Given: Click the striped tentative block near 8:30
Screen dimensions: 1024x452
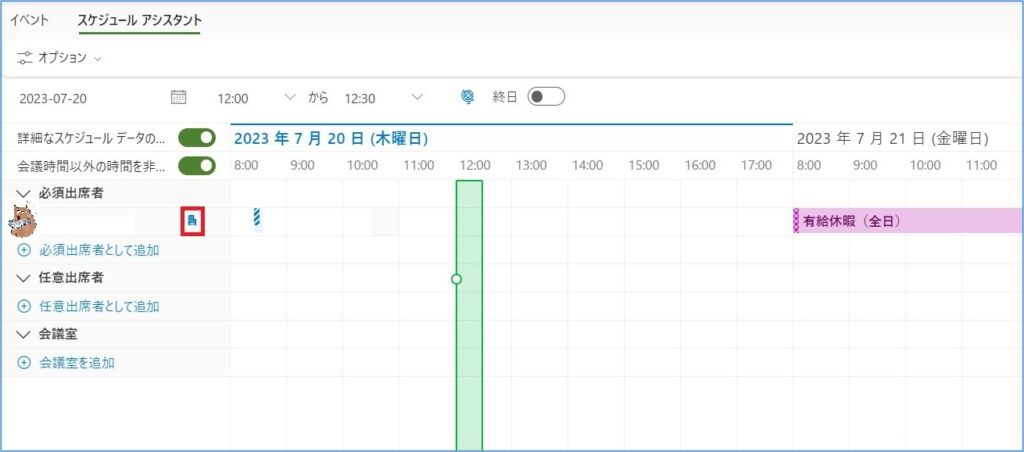Looking at the screenshot, I should (x=257, y=218).
